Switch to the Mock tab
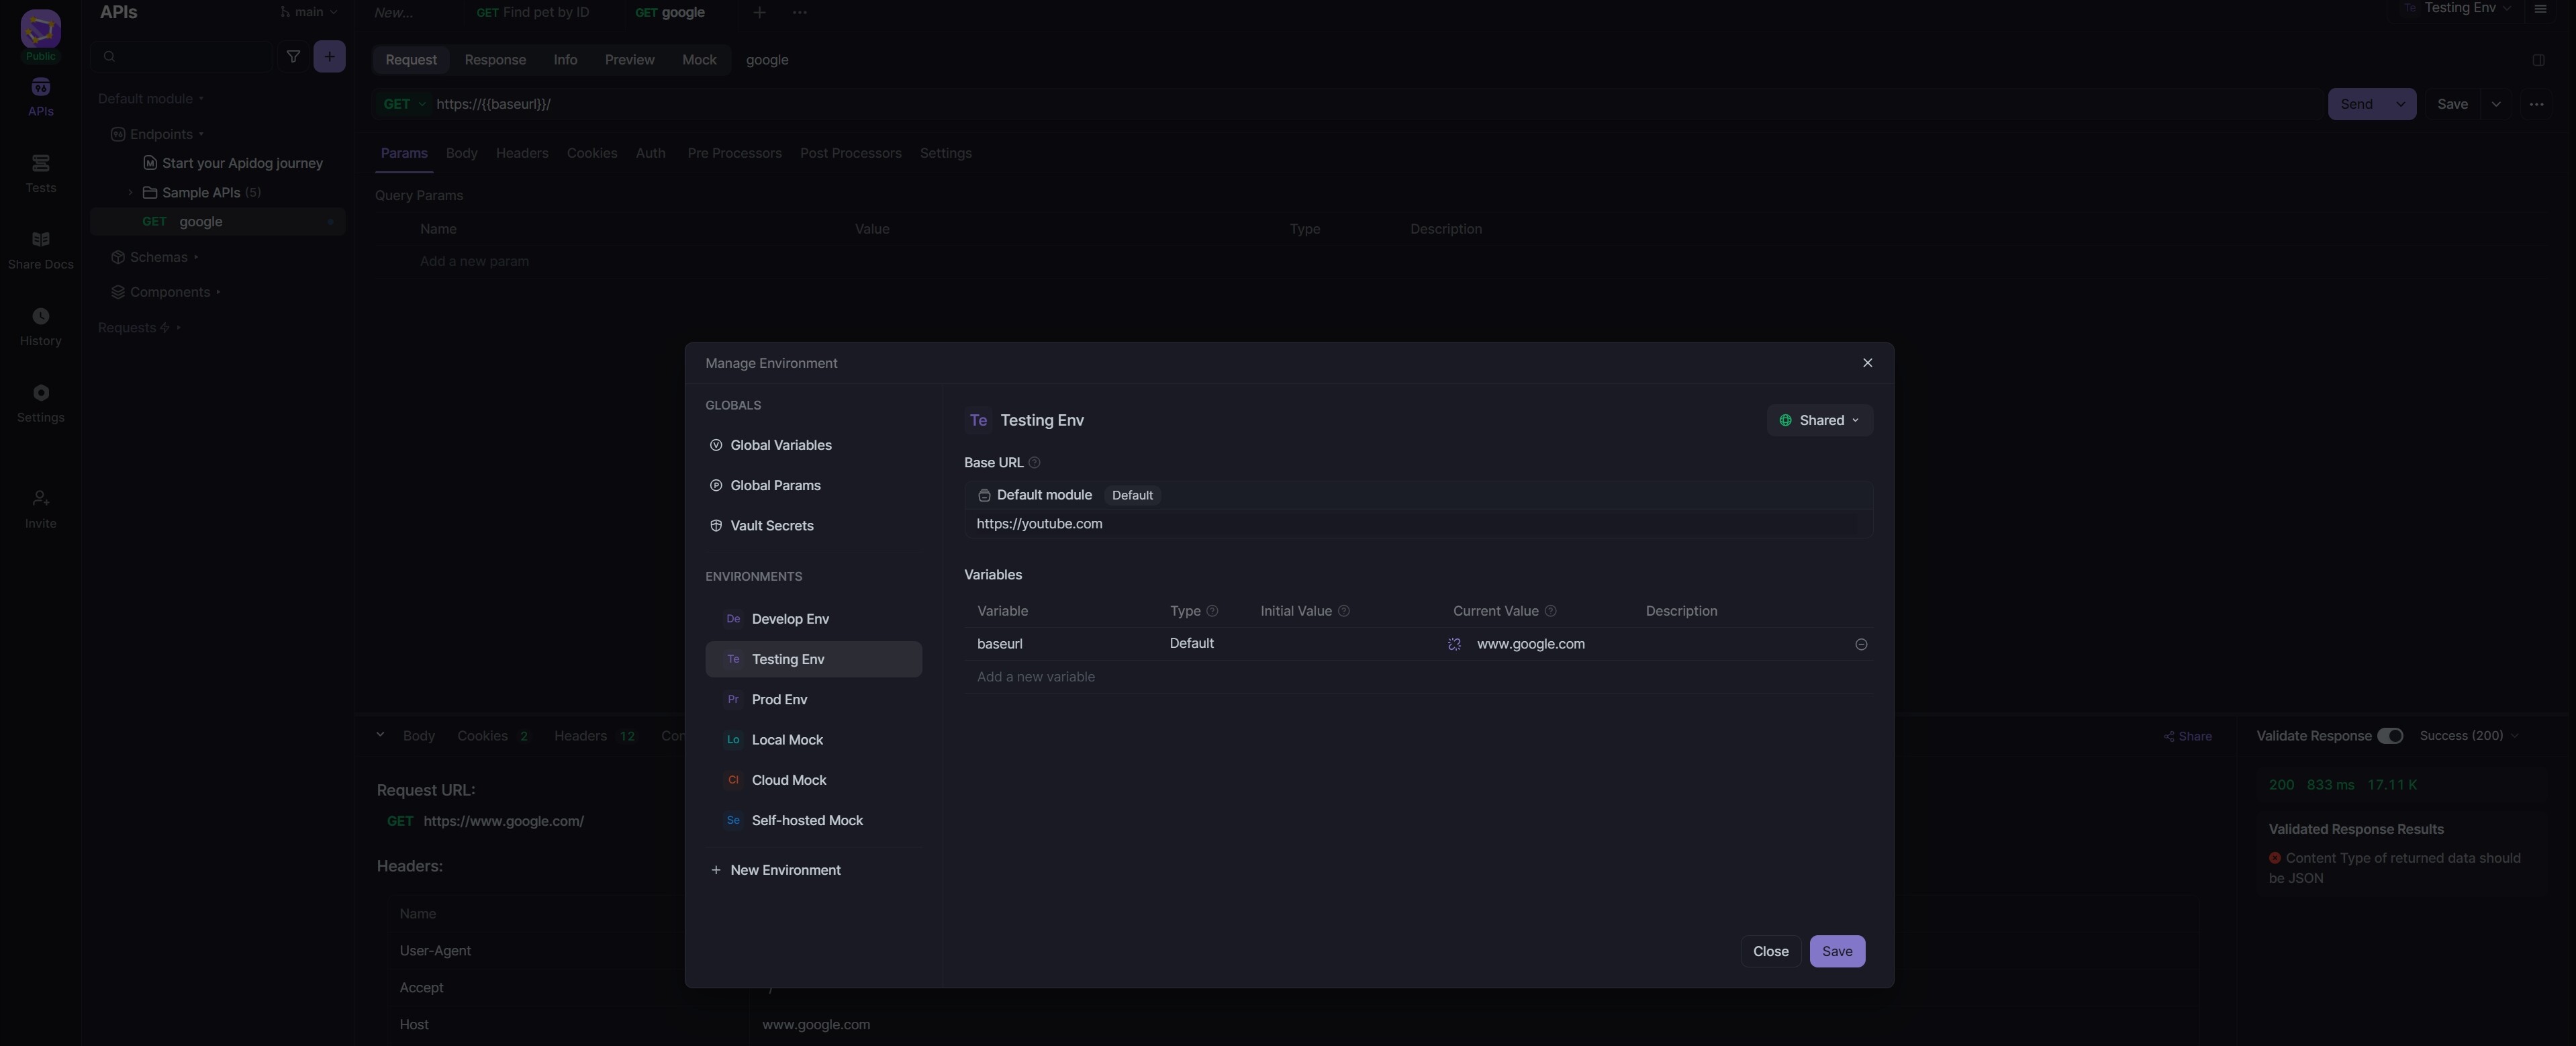 pos(699,60)
